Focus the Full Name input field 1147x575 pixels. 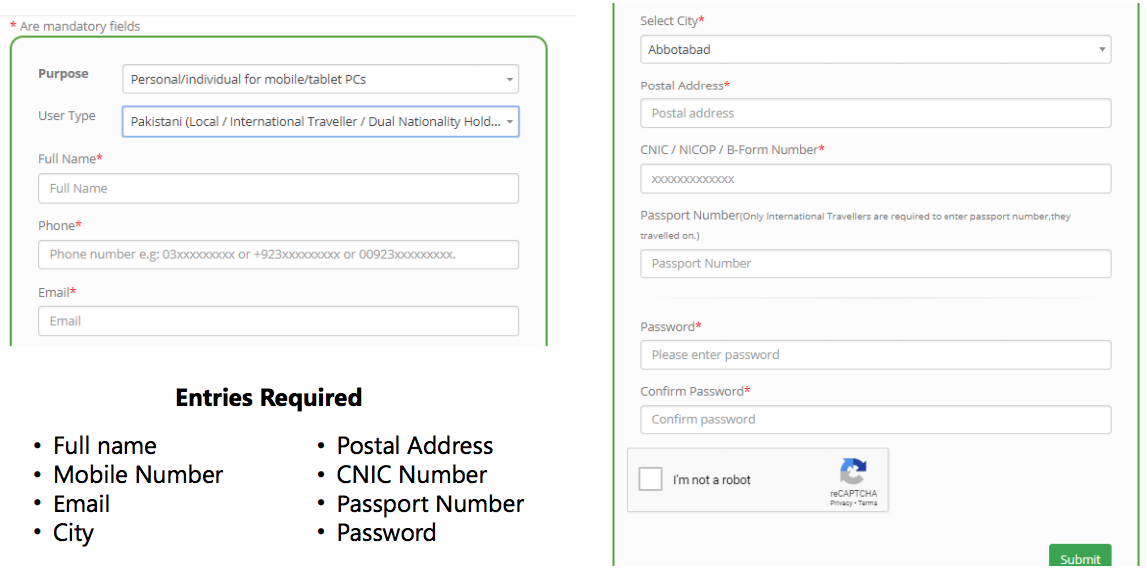(278, 188)
